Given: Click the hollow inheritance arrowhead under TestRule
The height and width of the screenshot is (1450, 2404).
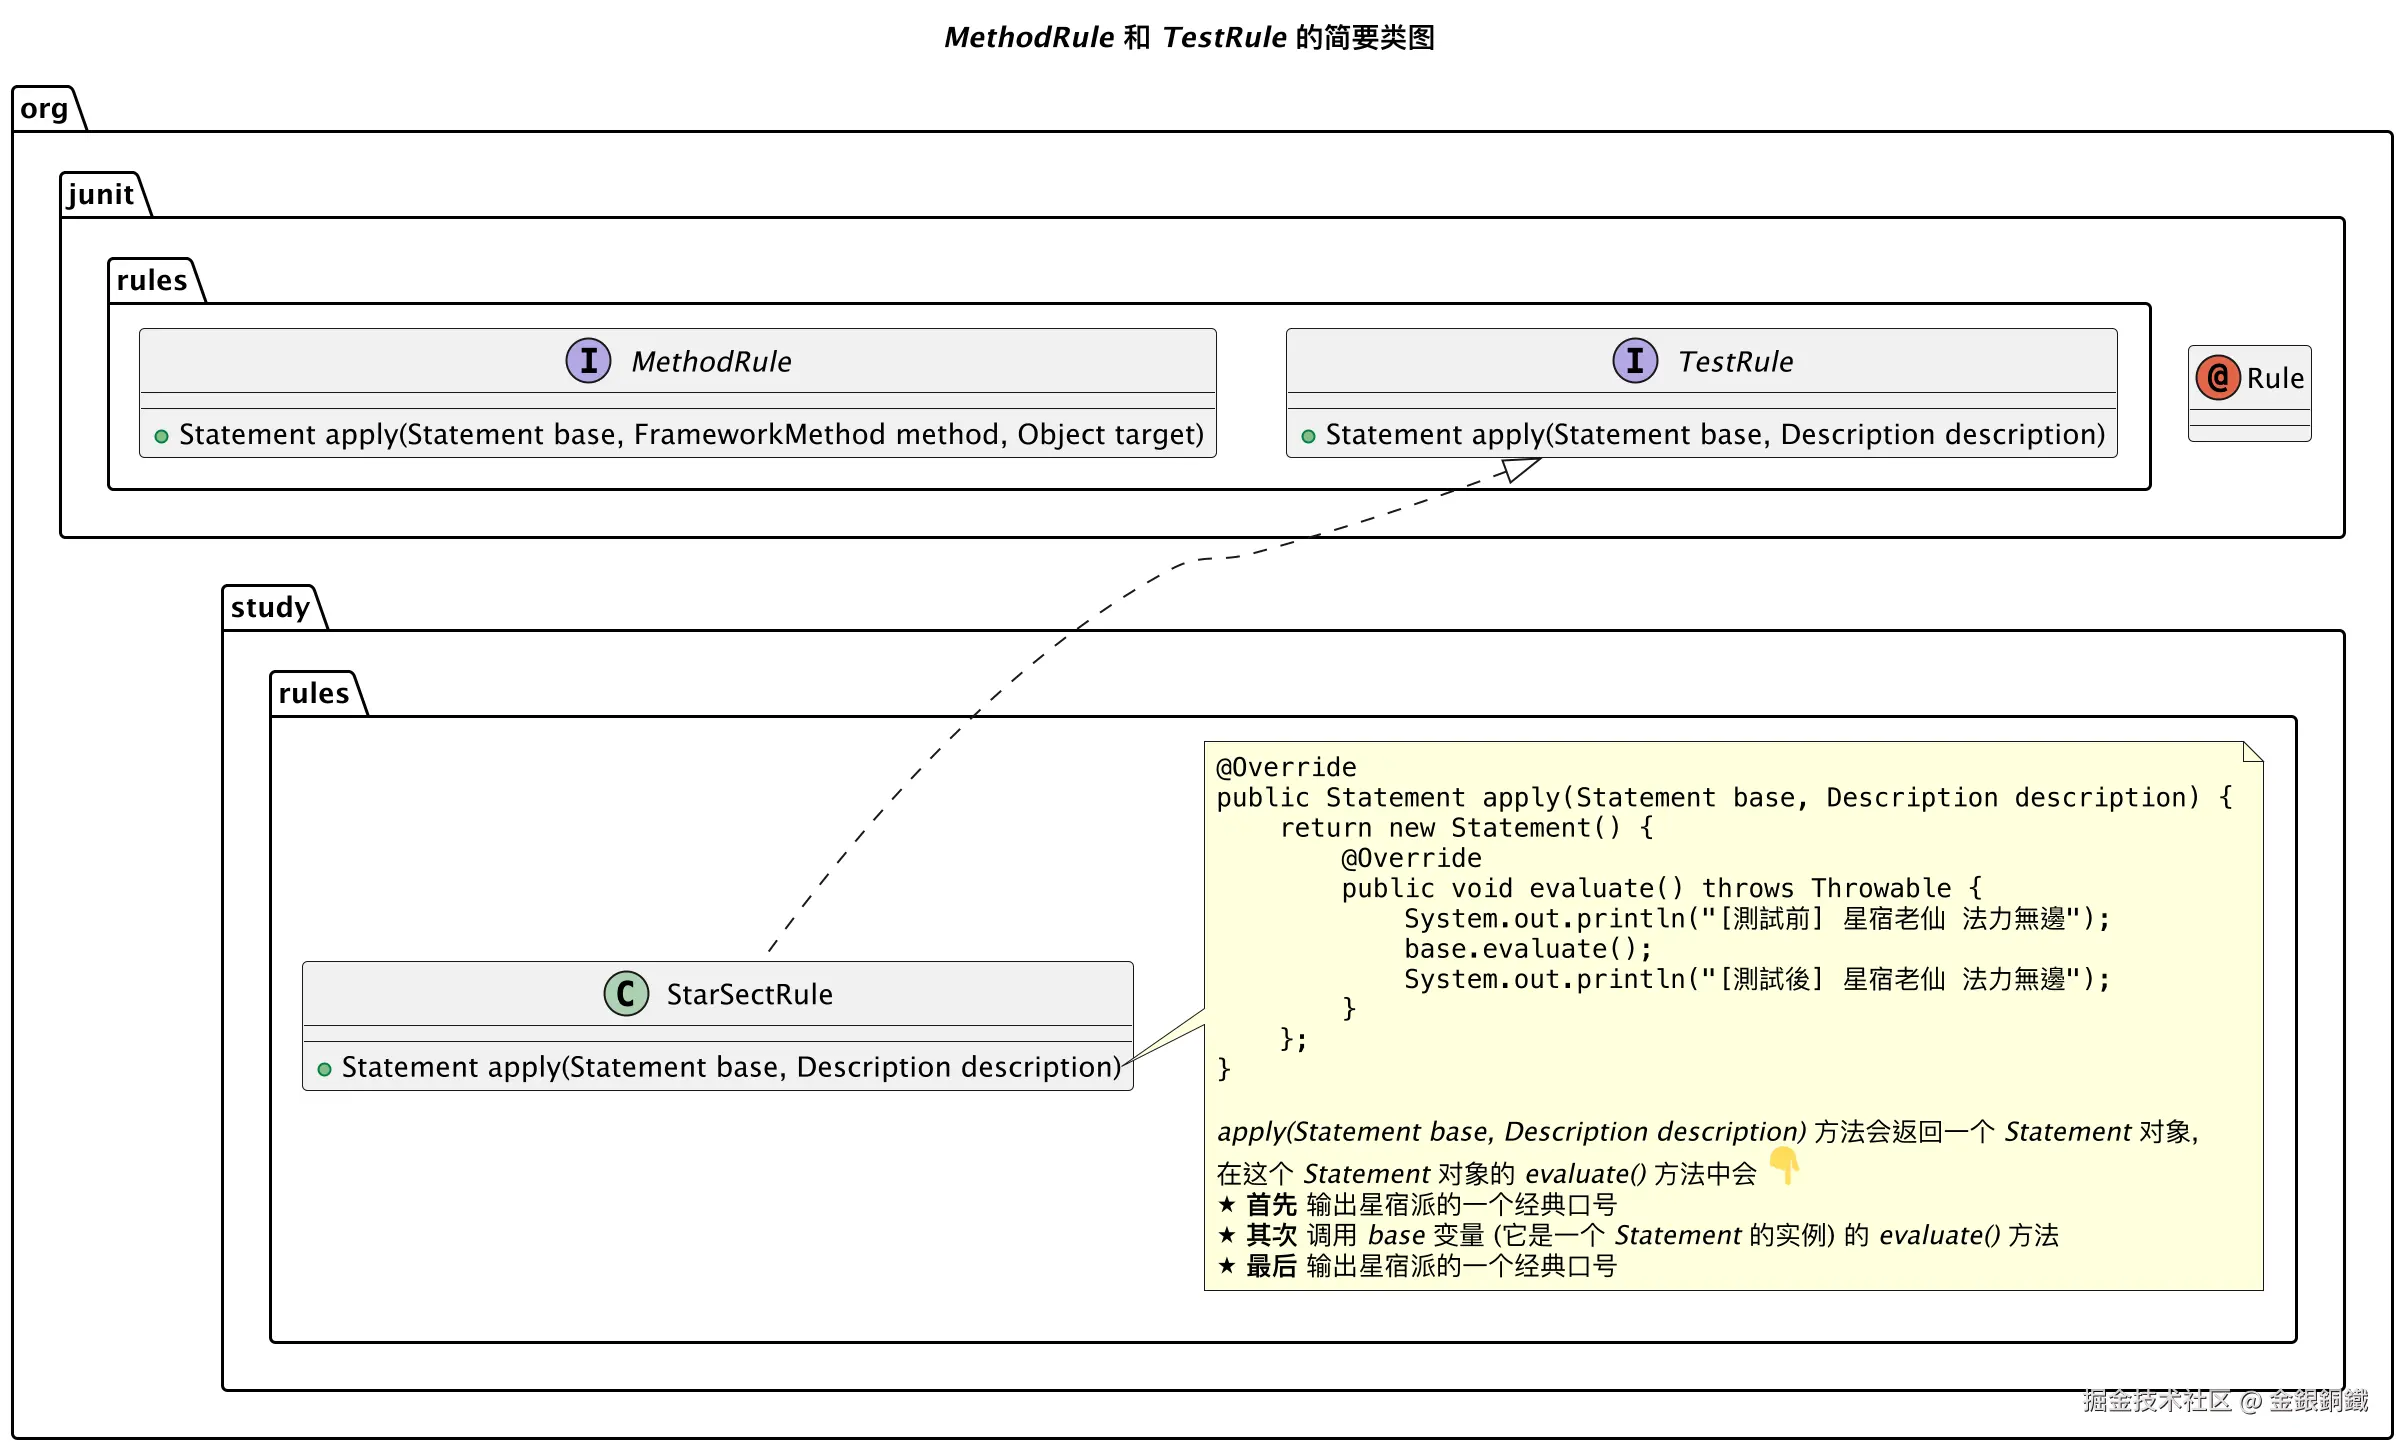Looking at the screenshot, I should pyautogui.click(x=1520, y=468).
